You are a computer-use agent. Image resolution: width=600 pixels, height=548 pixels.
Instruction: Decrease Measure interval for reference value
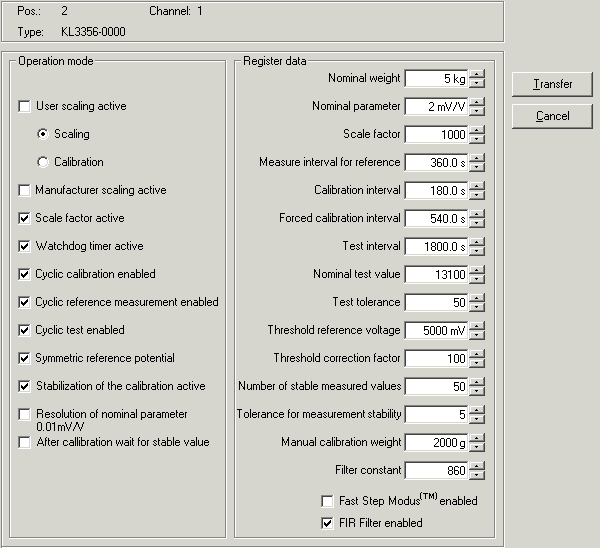coord(477,167)
